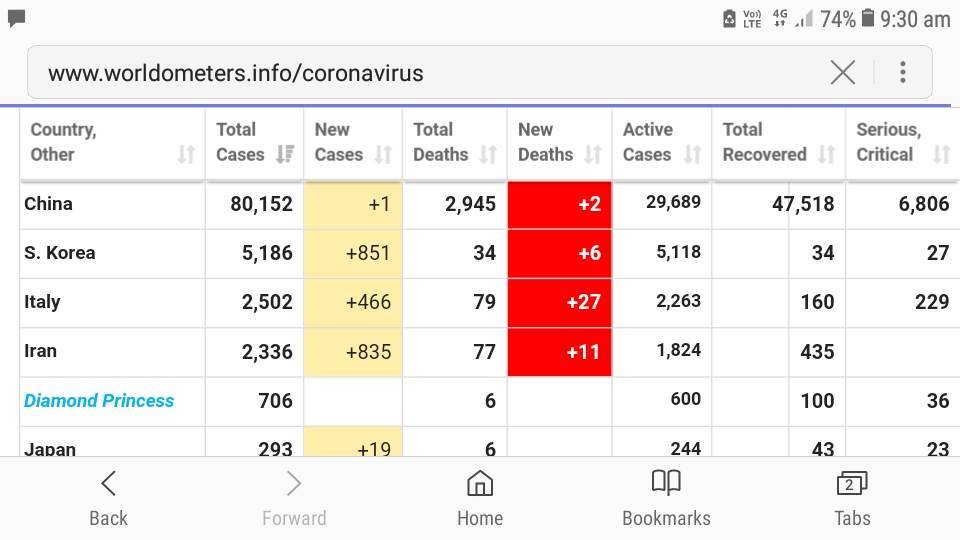Sort table by Total Deaths column
Viewport: 960px width, 540px height.
pos(488,154)
